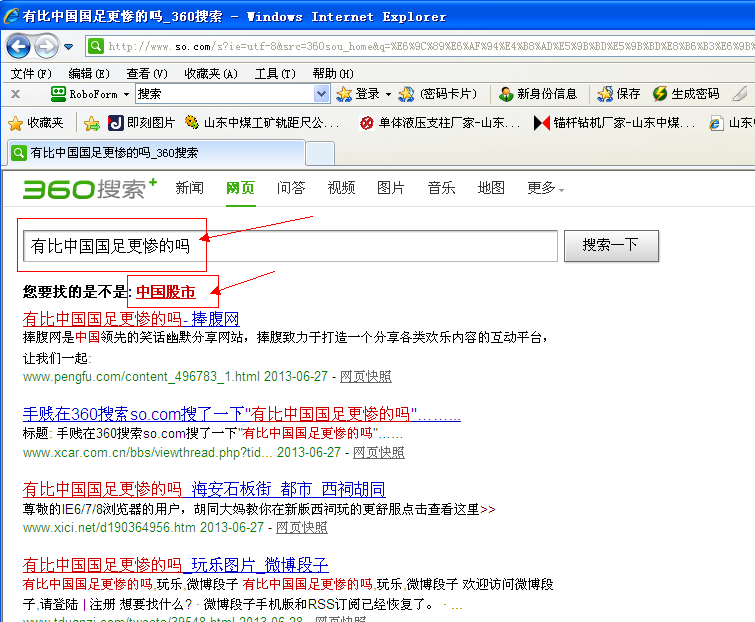Switch to the 地图 search category
The image size is (755, 622).
[x=491, y=188]
